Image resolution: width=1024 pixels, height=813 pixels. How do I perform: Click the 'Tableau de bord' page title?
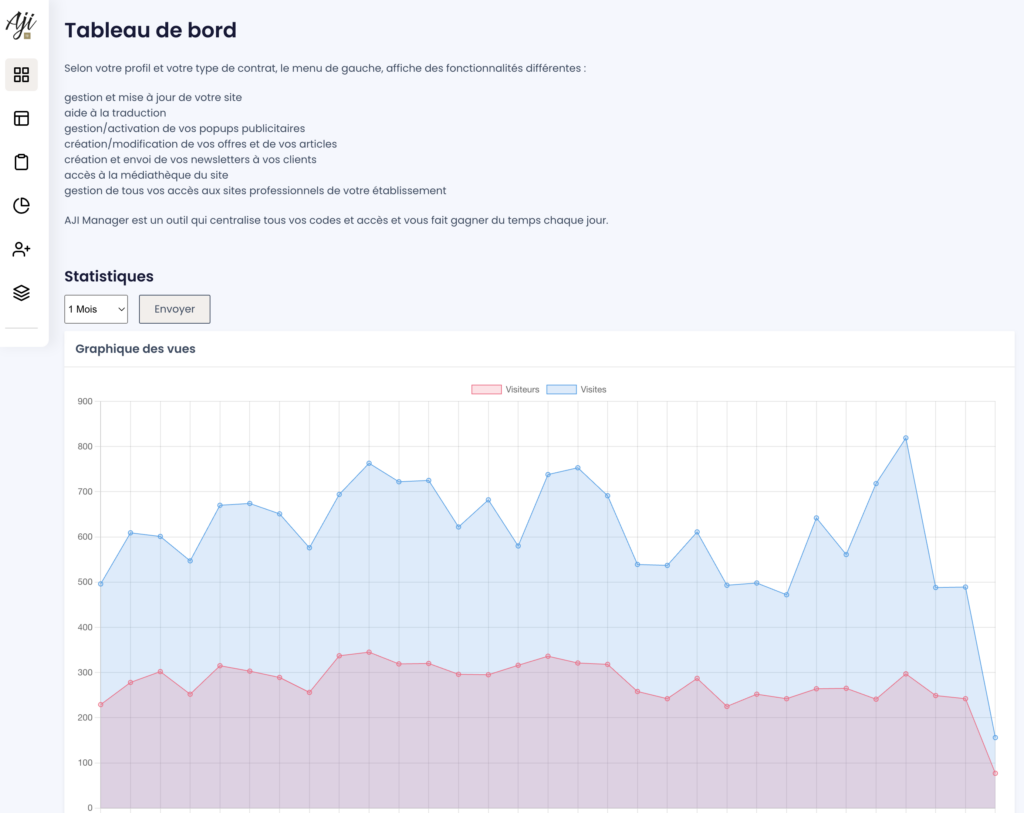point(150,30)
